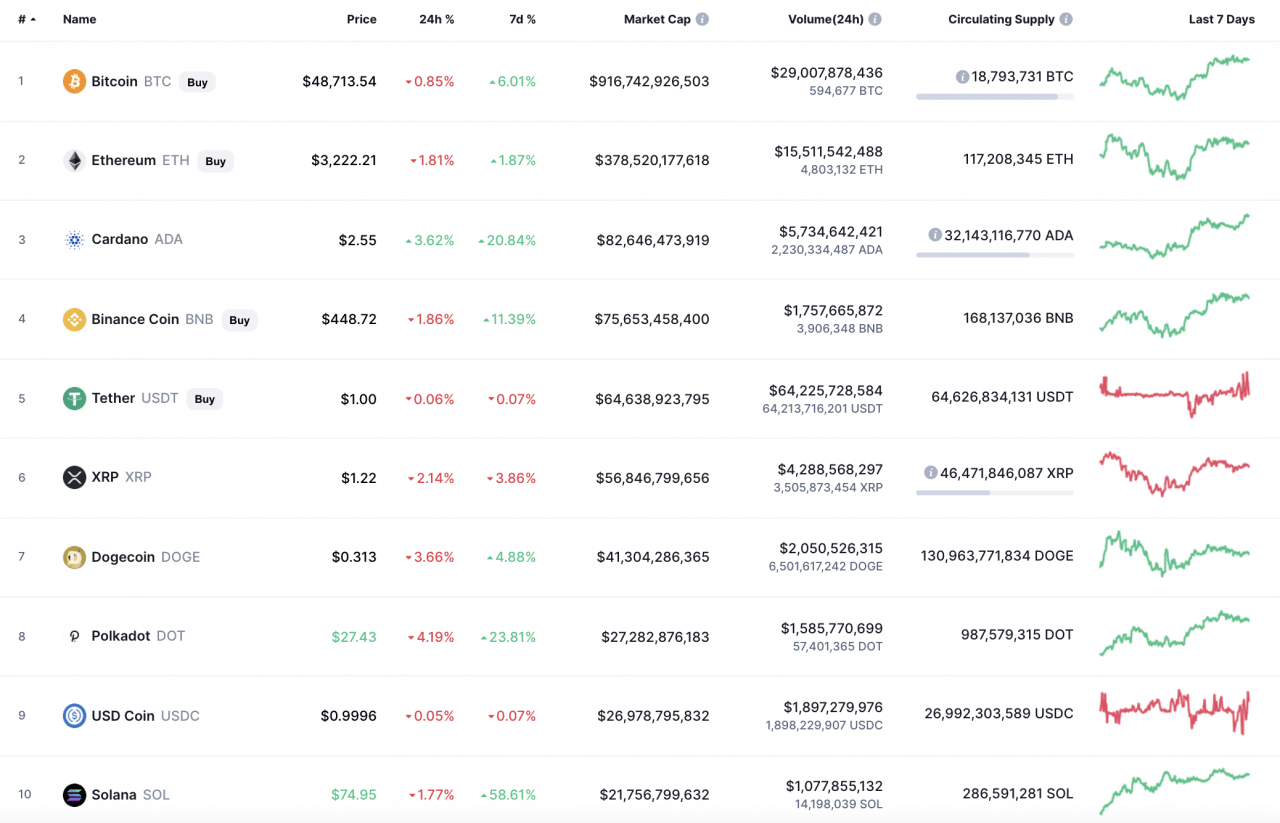Click the info icon beside 18,793,731 BTC supply

coord(962,75)
